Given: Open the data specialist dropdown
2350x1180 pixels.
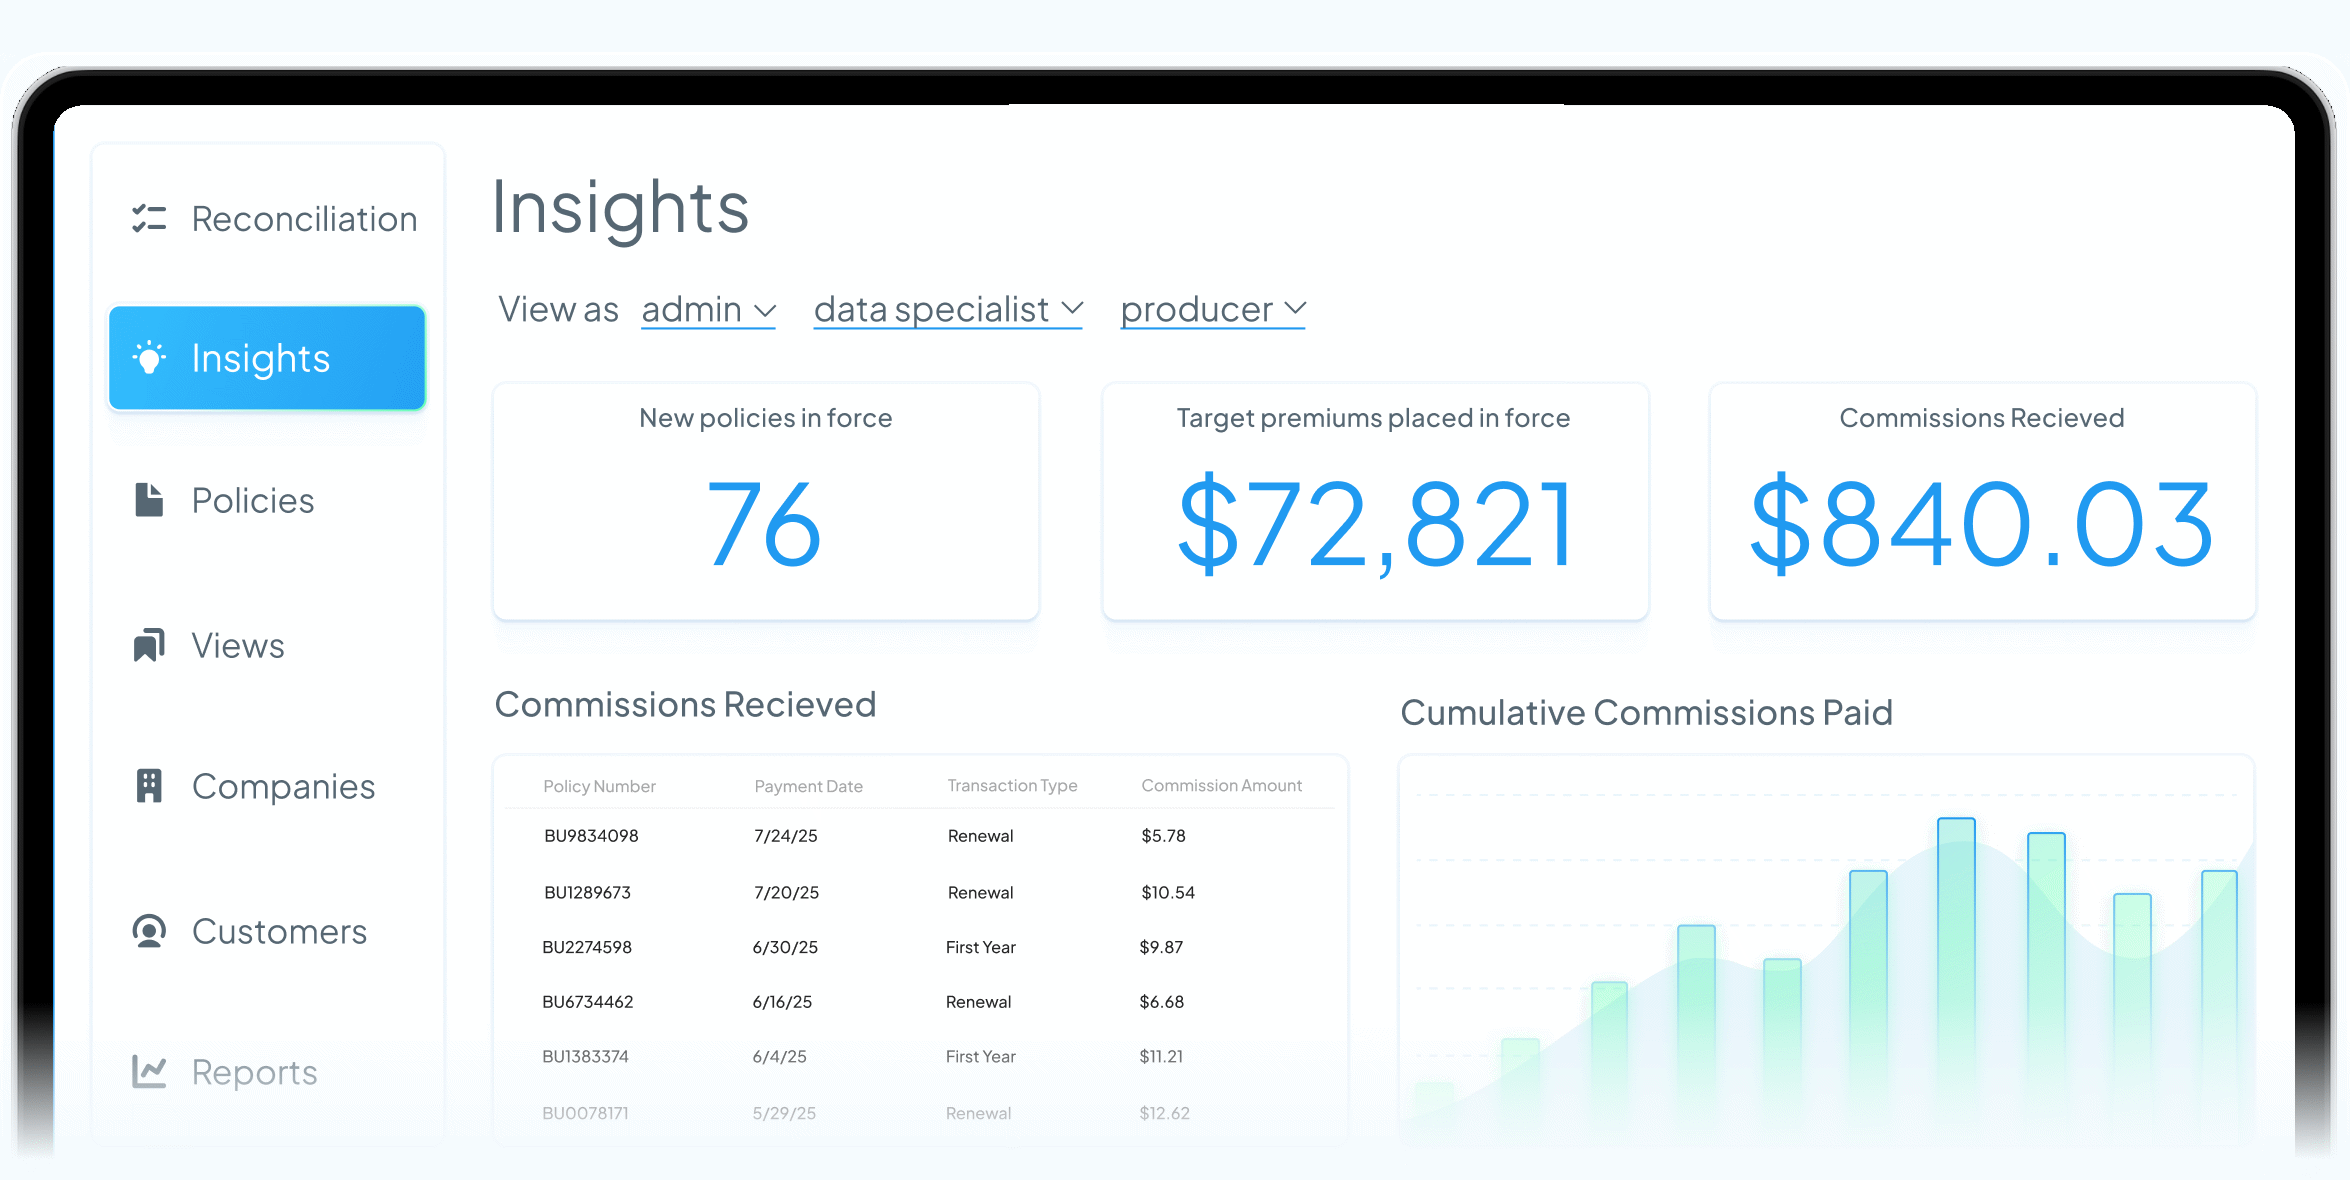Looking at the screenshot, I should [947, 310].
